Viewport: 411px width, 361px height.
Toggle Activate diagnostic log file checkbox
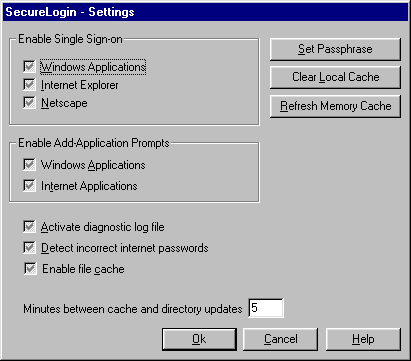click(x=29, y=227)
